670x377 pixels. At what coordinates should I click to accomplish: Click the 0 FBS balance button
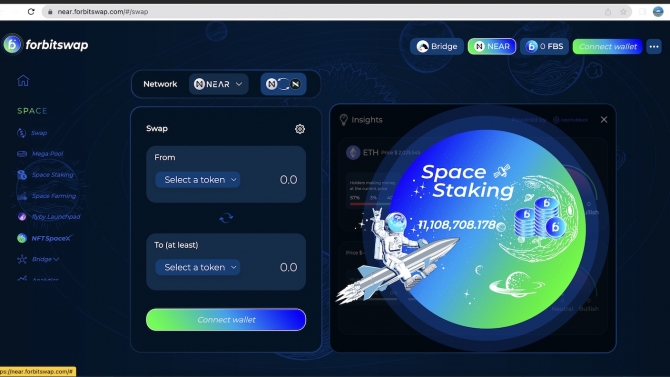[544, 46]
